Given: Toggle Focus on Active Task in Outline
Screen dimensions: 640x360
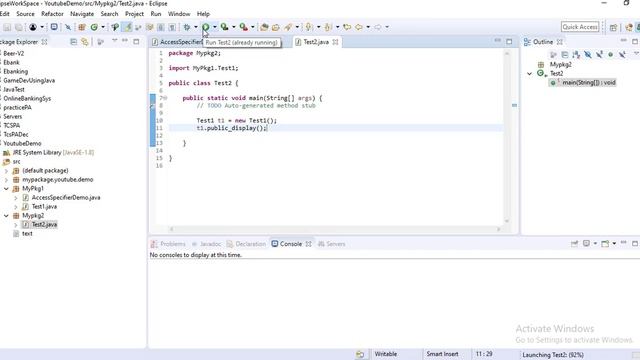Looking at the screenshot, I should click(553, 54).
